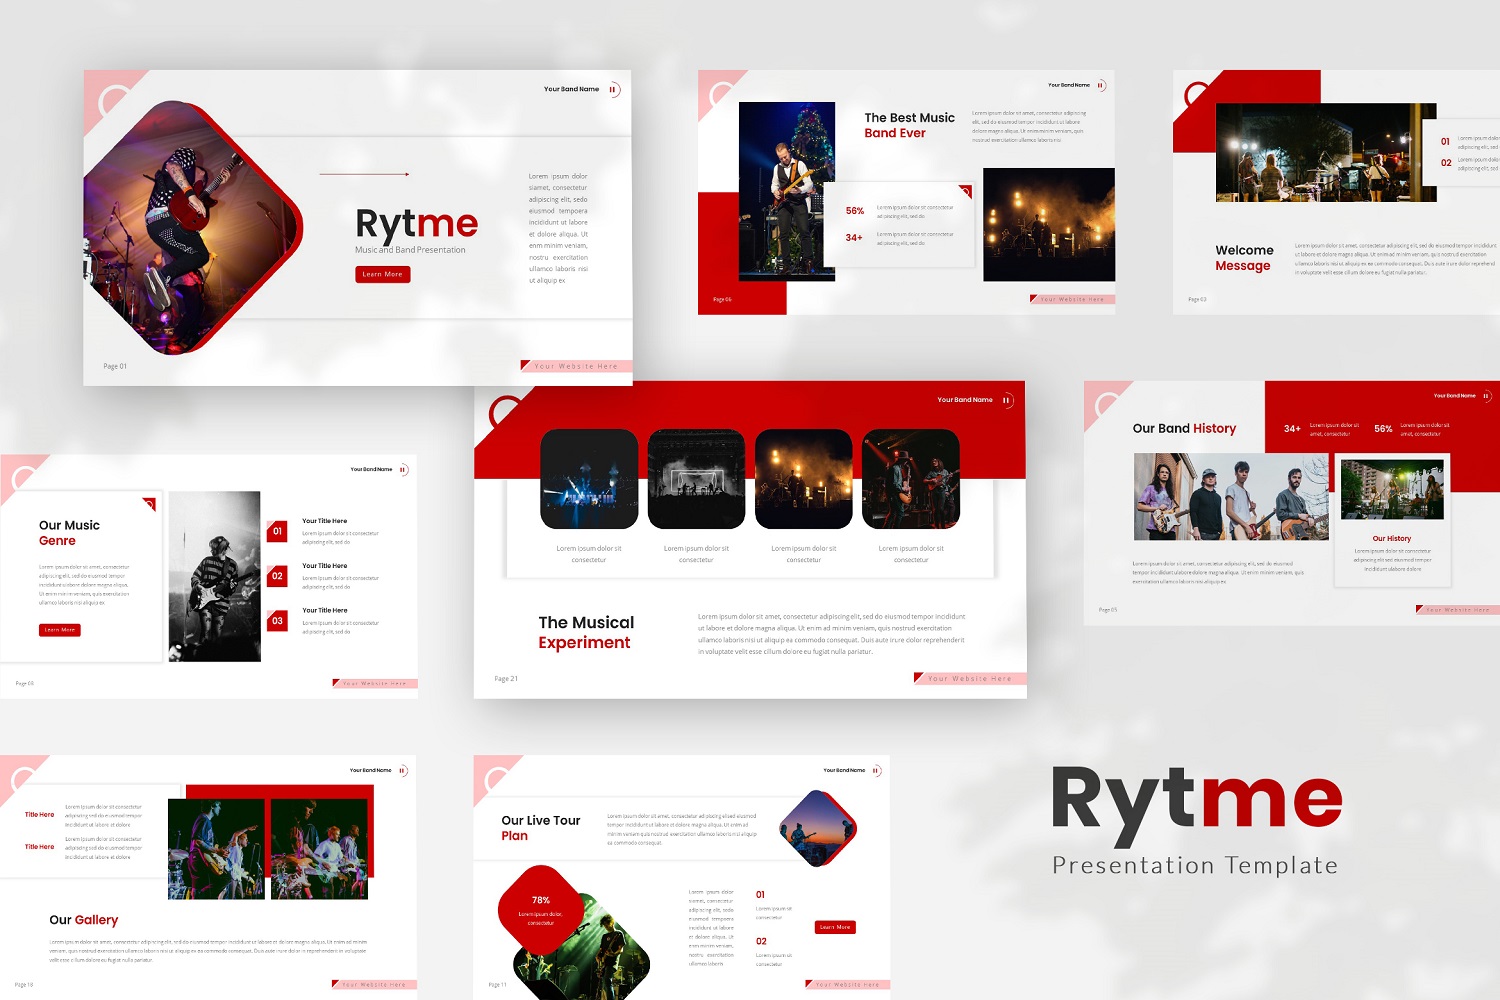1500x1000 pixels.
Task: Click the Rytme title text on the first slide
Action: tap(416, 224)
